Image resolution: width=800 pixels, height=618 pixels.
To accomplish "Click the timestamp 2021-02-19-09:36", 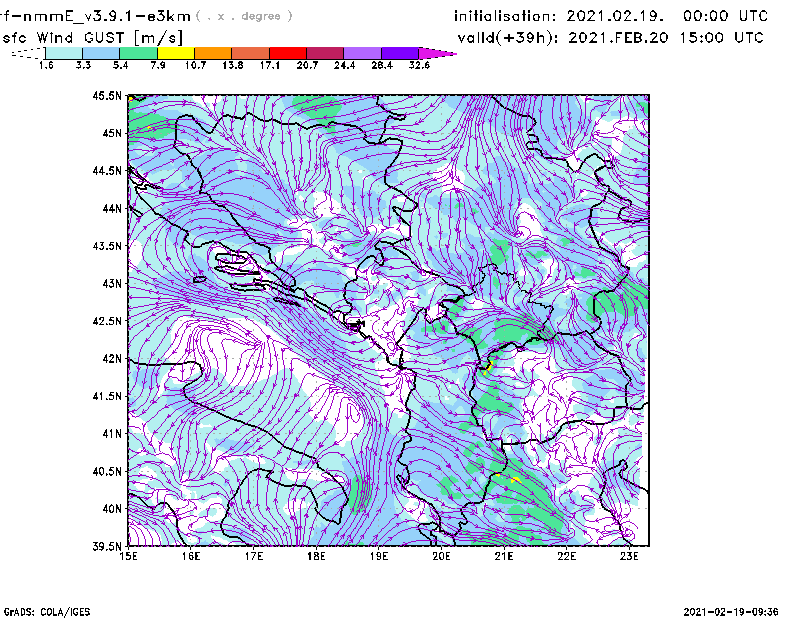I will (731, 612).
